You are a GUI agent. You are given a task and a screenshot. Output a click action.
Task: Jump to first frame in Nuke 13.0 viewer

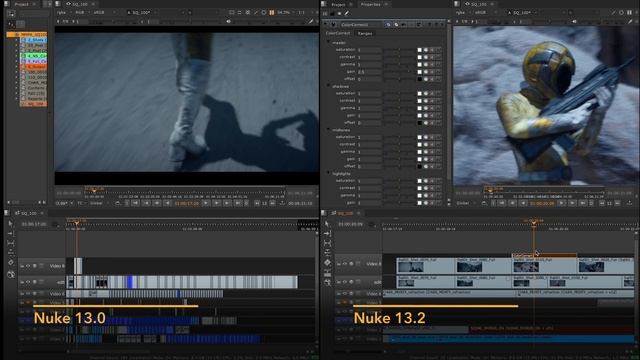(135, 203)
